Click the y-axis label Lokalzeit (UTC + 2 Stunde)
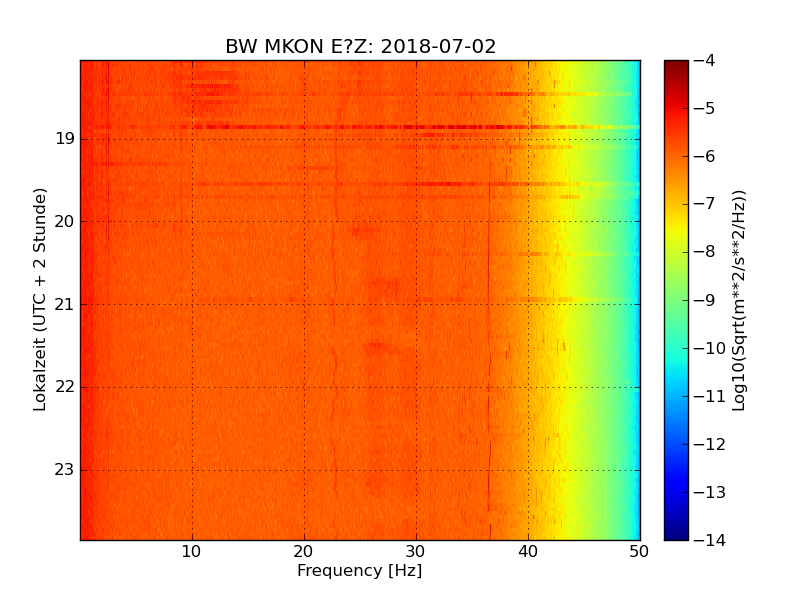This screenshot has height=600, width=800. point(40,299)
